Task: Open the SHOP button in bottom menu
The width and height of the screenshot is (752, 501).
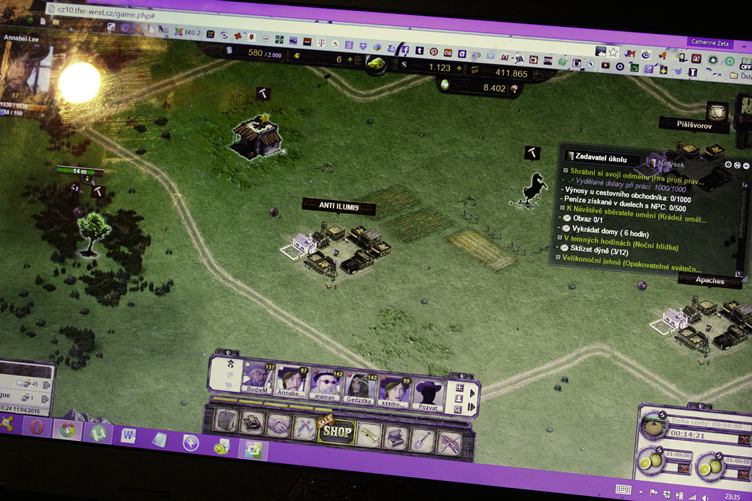Action: tap(337, 431)
